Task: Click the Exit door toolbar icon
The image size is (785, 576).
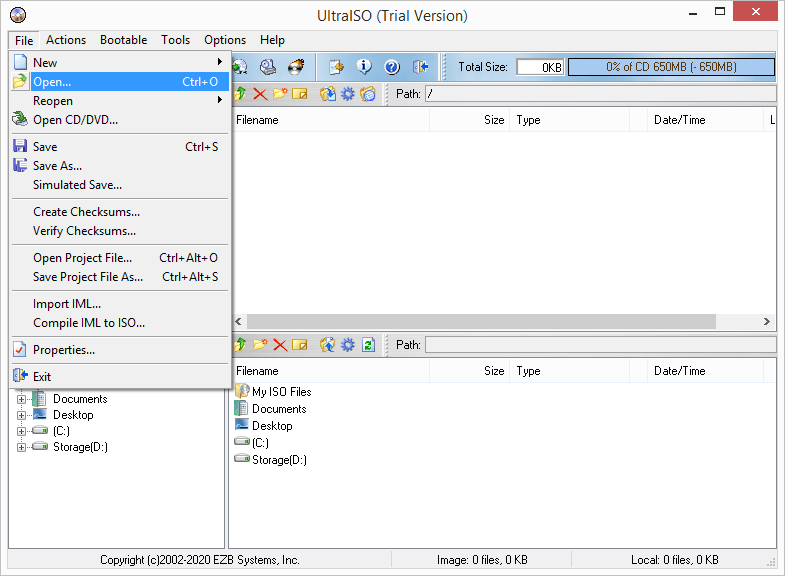Action: (x=420, y=67)
